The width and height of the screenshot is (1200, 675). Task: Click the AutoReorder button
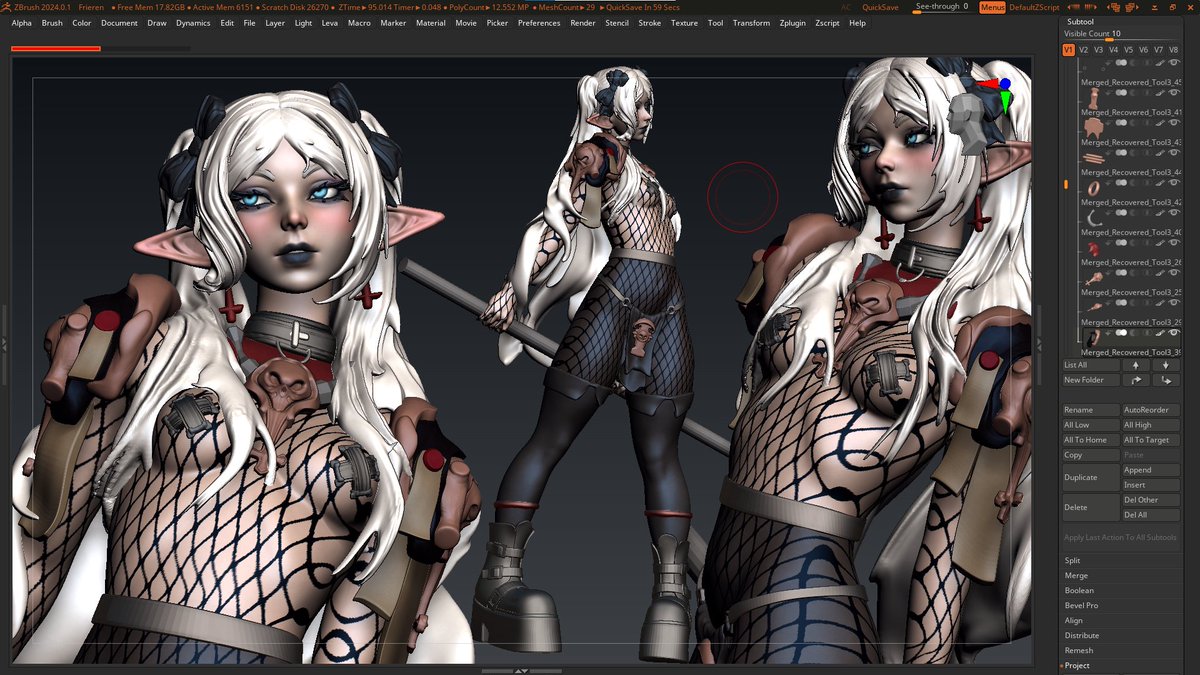coord(1151,410)
